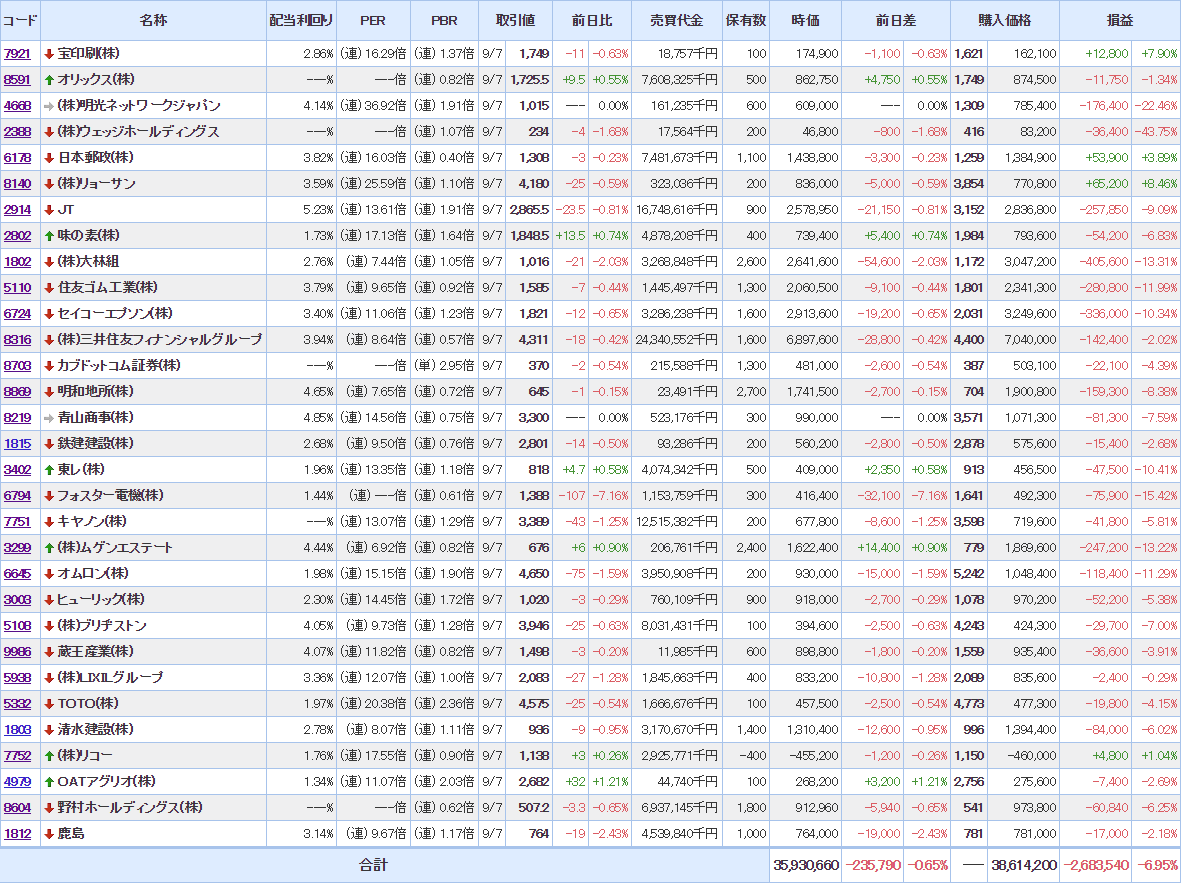Open stock code link 2914 for JT

point(17,210)
